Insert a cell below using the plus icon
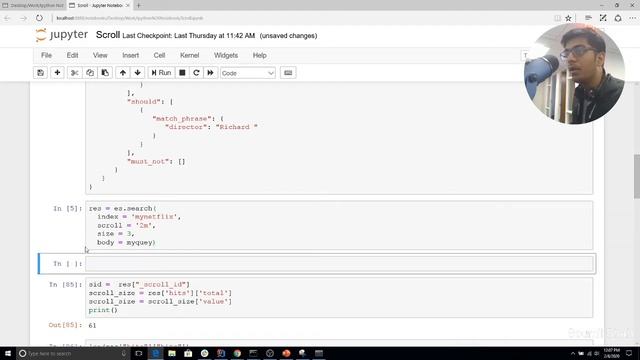This screenshot has width=640, height=360. click(x=57, y=73)
